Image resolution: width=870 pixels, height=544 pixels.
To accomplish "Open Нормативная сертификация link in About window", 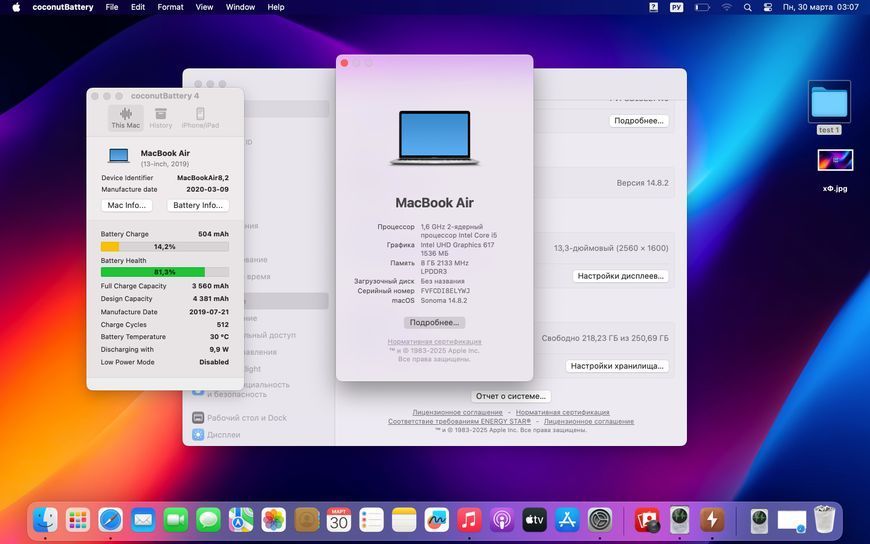I will (434, 342).
